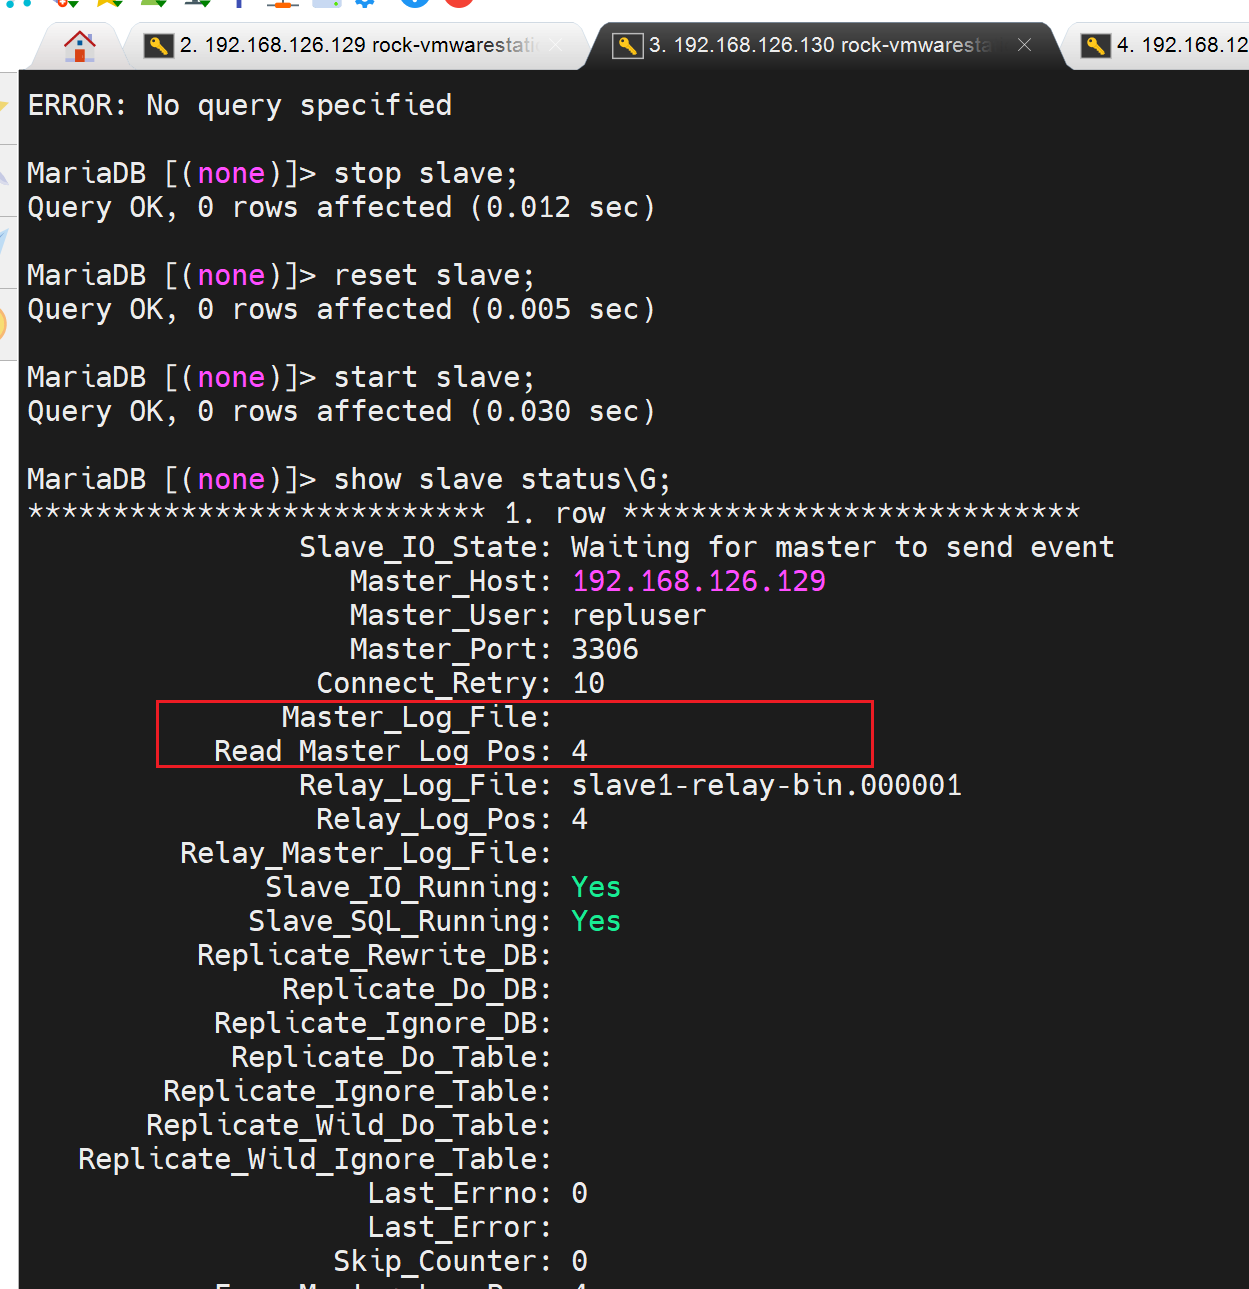Open the yellow globe Sftp sidebar icon

coord(4,323)
